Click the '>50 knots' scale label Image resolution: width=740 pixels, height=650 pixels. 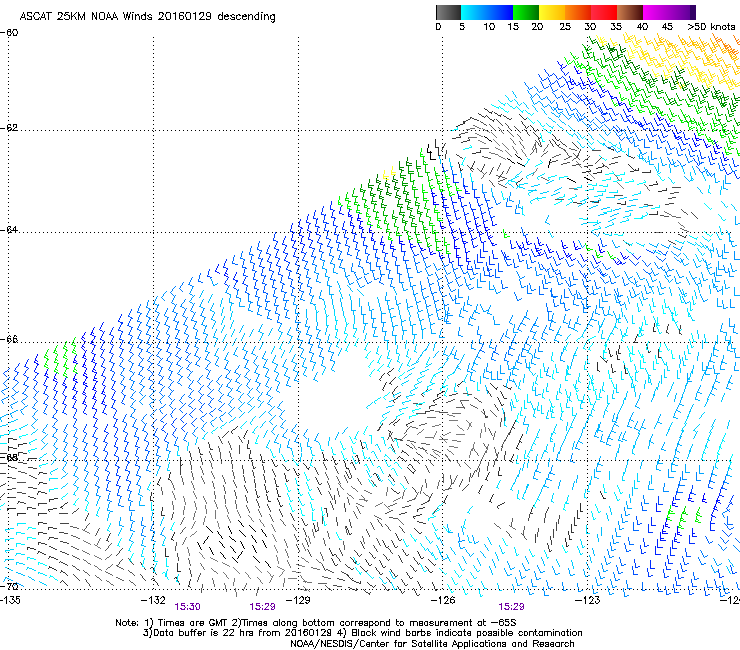(711, 26)
